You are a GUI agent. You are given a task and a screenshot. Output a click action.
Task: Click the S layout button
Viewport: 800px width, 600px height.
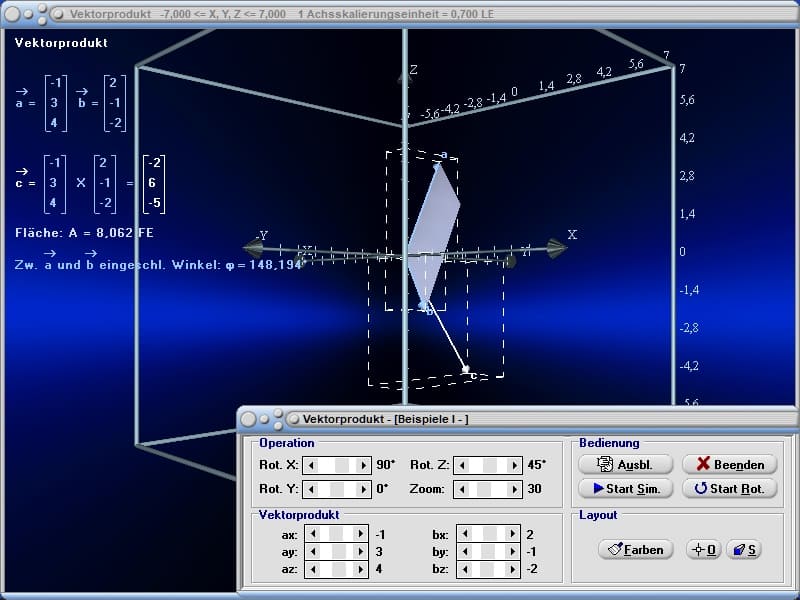[x=744, y=549]
